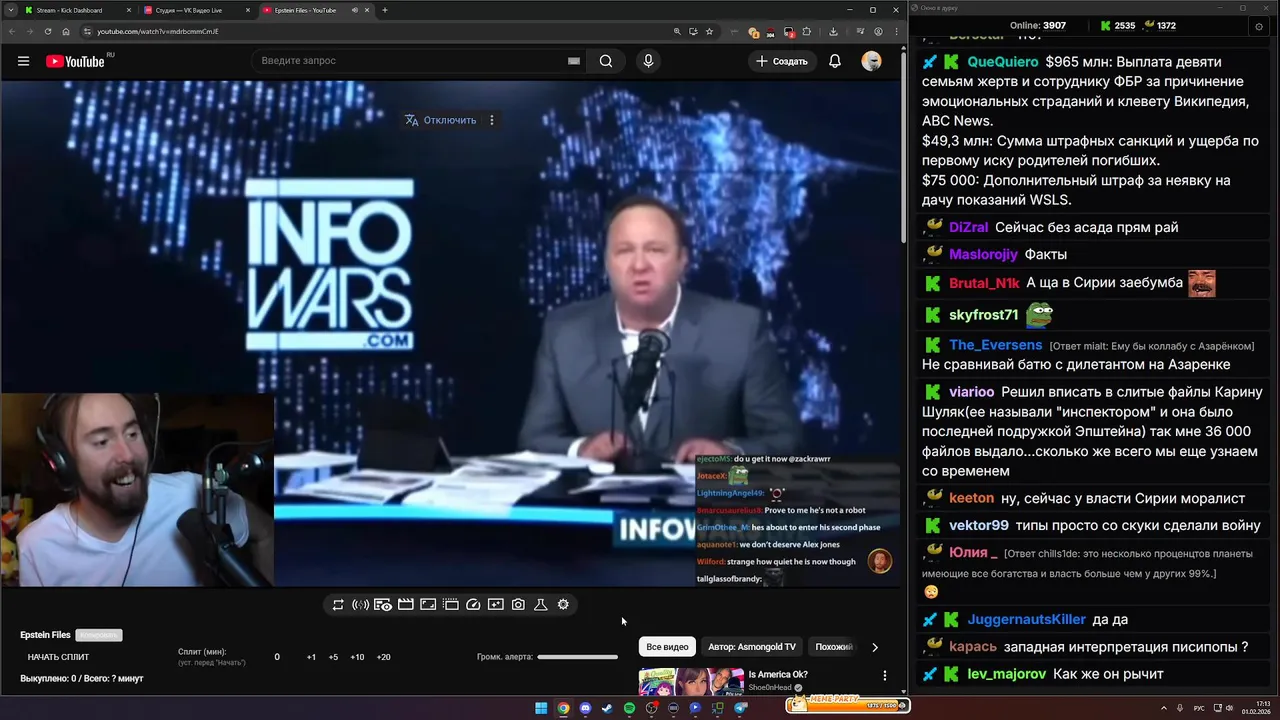The image size is (1280, 720).
Task: Open YouTube notifications bell
Action: (834, 61)
